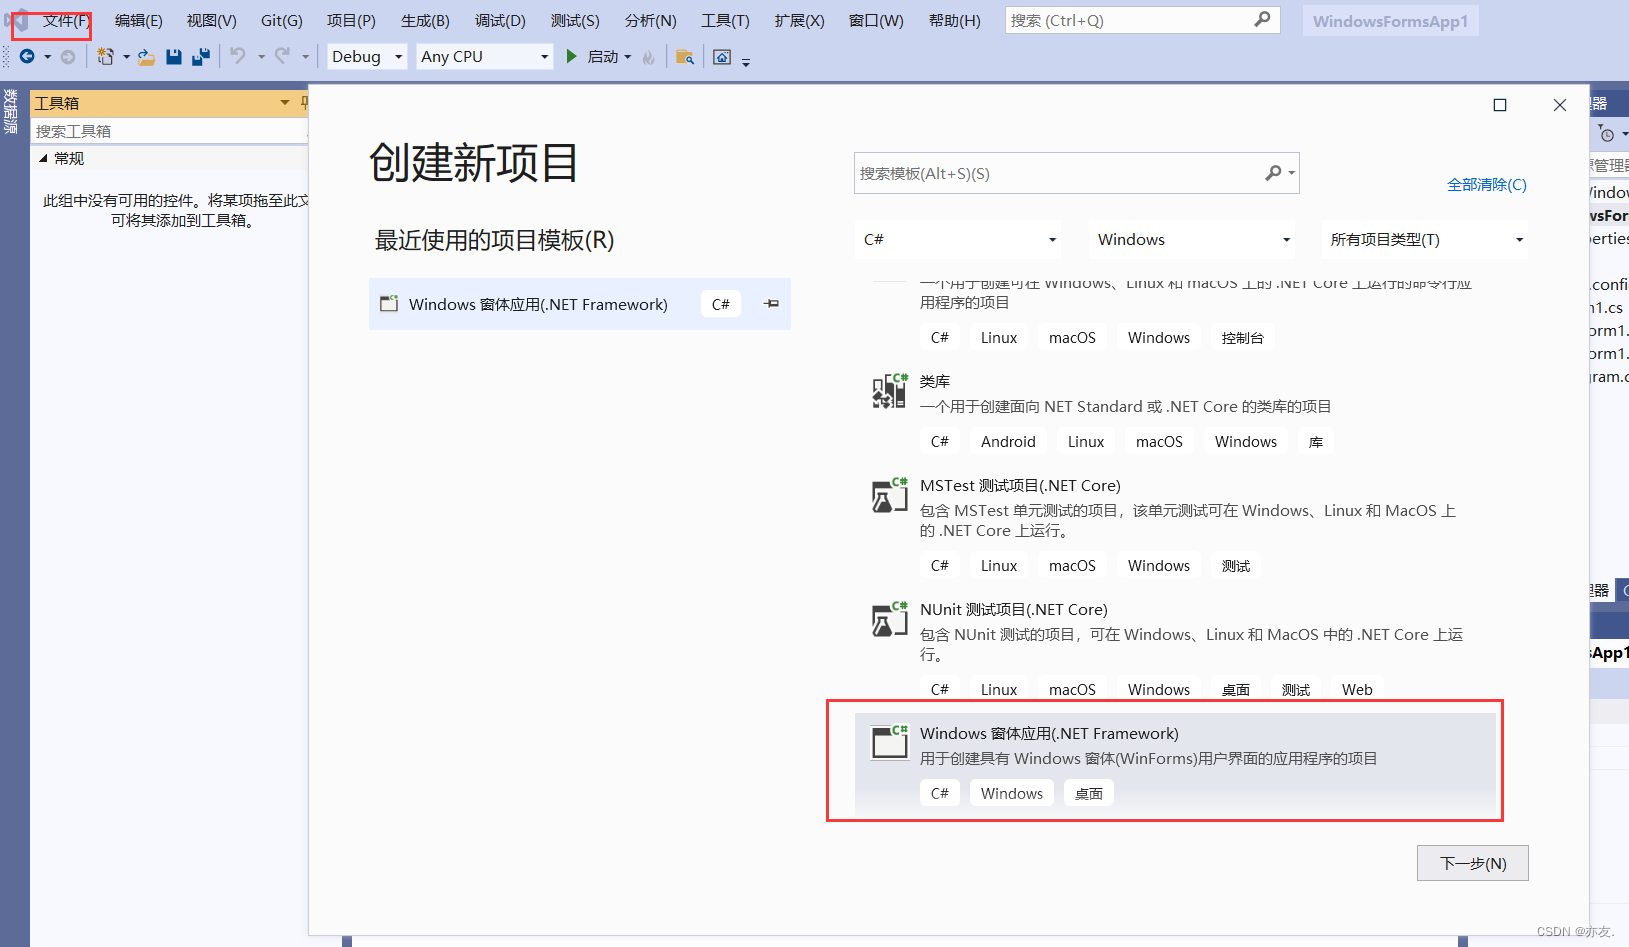
Task: Close the 创建新项目 dialog
Action: coord(1560,105)
